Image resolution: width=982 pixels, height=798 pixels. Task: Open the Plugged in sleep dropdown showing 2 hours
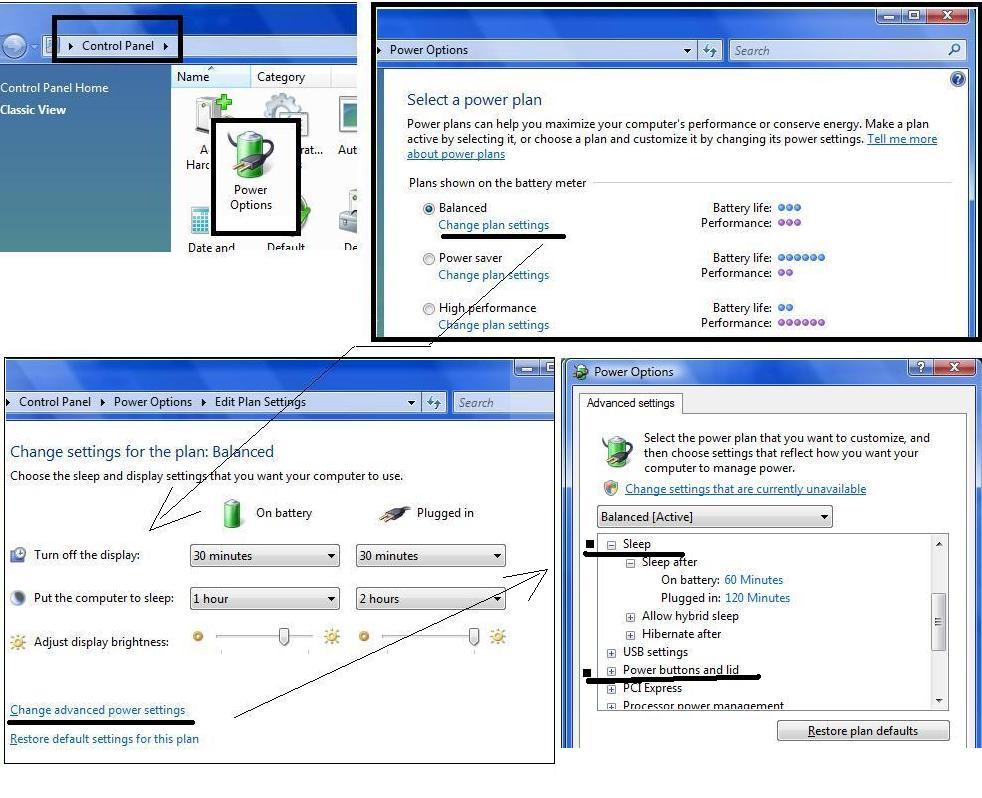[x=431, y=599]
